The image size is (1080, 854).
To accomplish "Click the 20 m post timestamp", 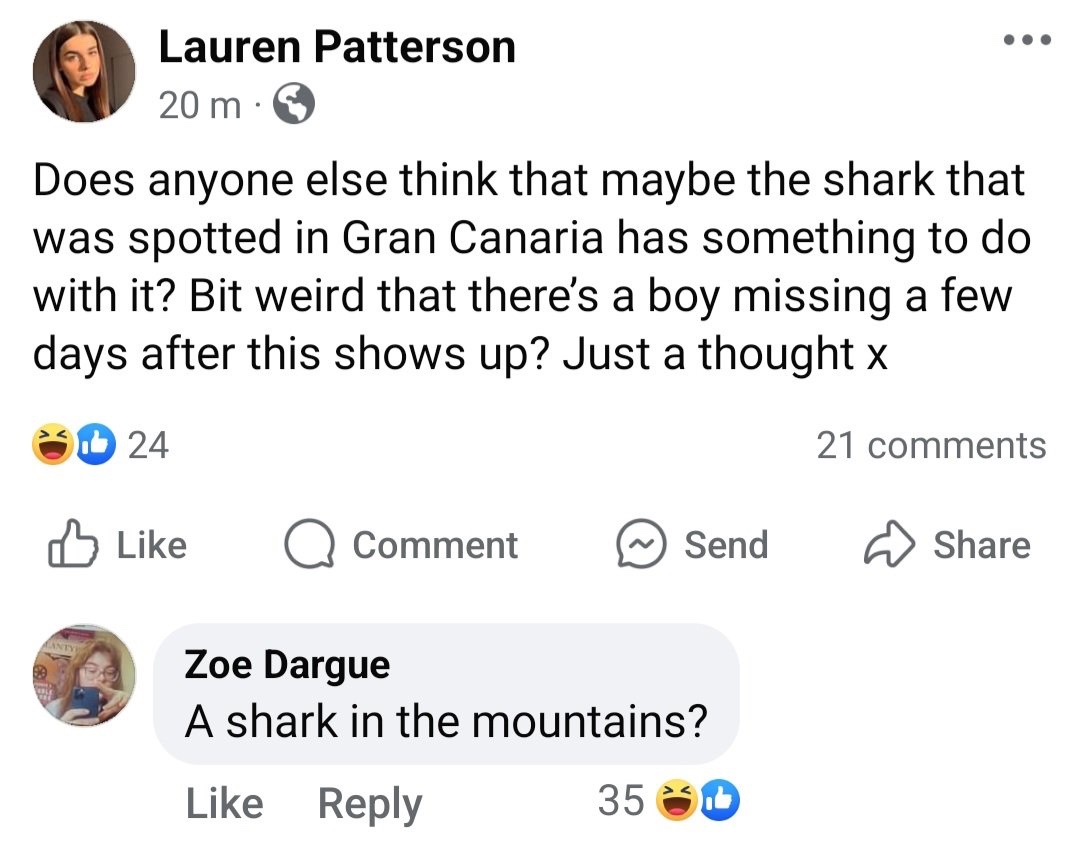I will click(x=199, y=105).
